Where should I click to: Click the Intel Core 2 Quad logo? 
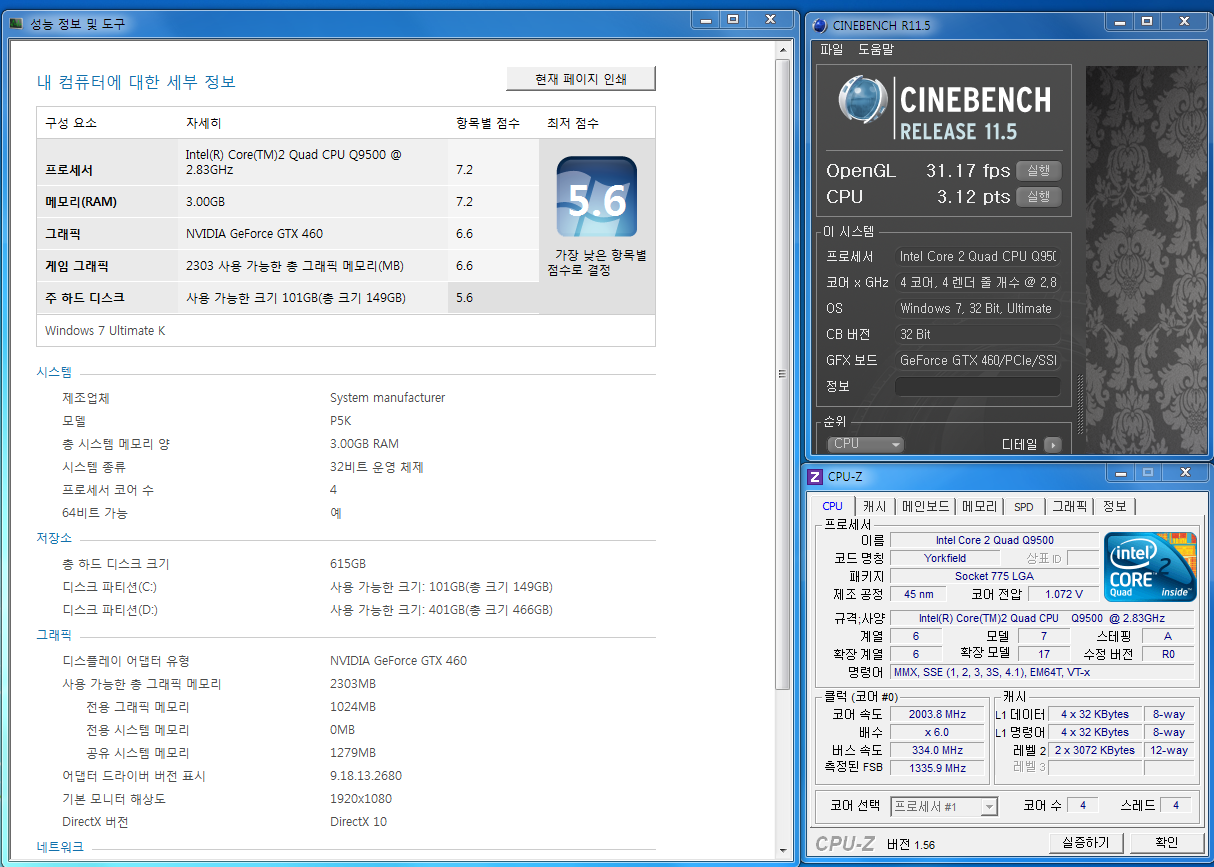[x=1150, y=567]
